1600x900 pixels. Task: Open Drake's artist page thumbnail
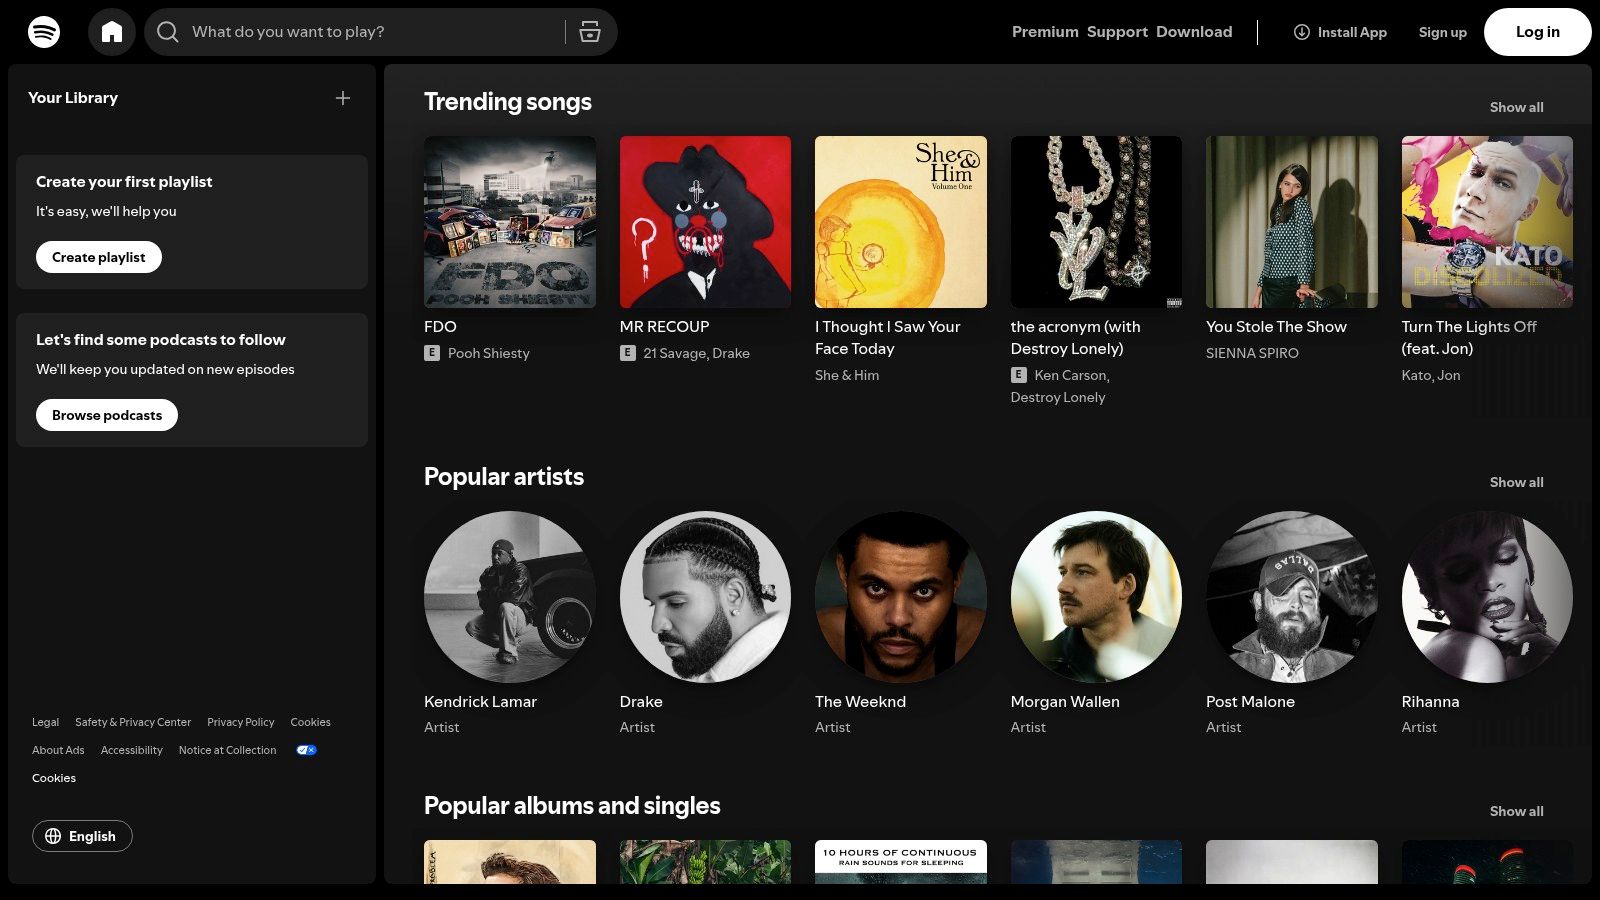[x=705, y=597]
